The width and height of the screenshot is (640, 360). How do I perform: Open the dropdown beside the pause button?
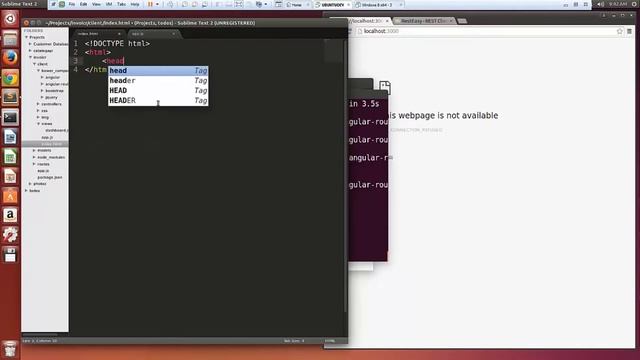click(x=157, y=4)
